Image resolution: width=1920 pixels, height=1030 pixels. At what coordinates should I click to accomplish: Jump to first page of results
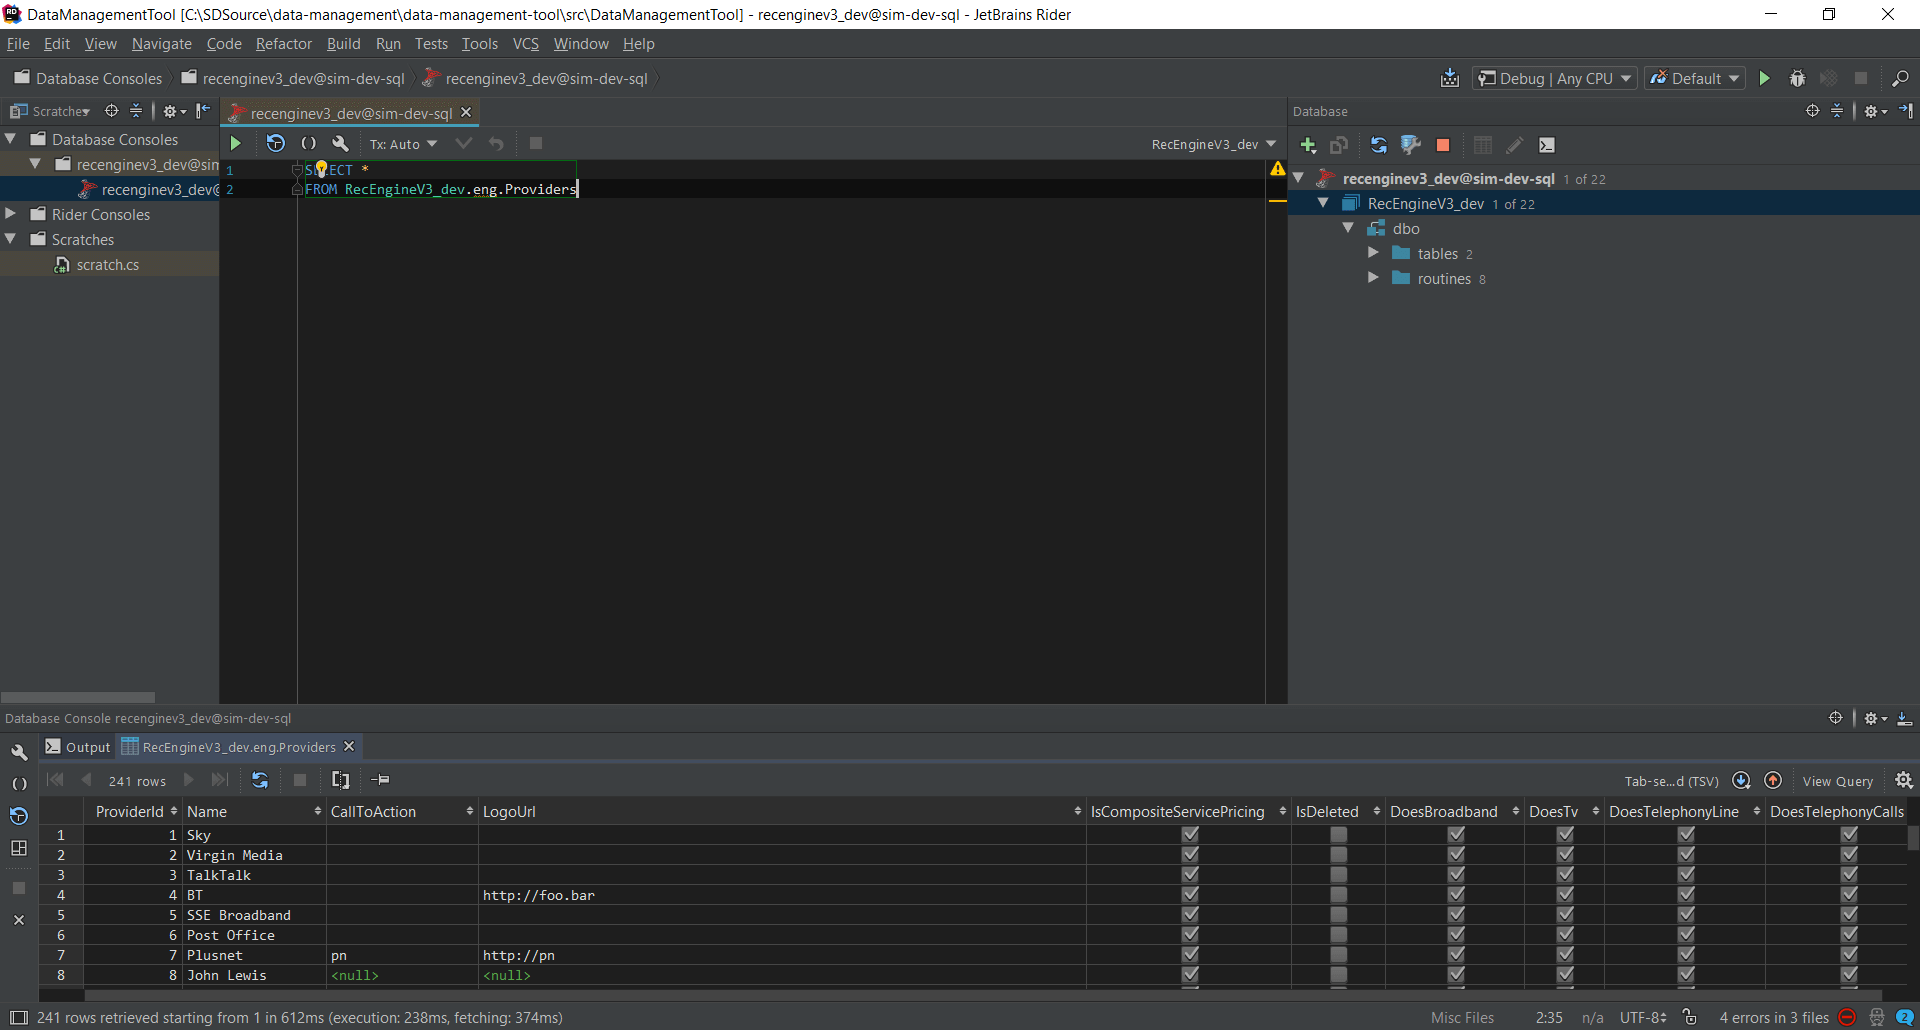coord(55,780)
